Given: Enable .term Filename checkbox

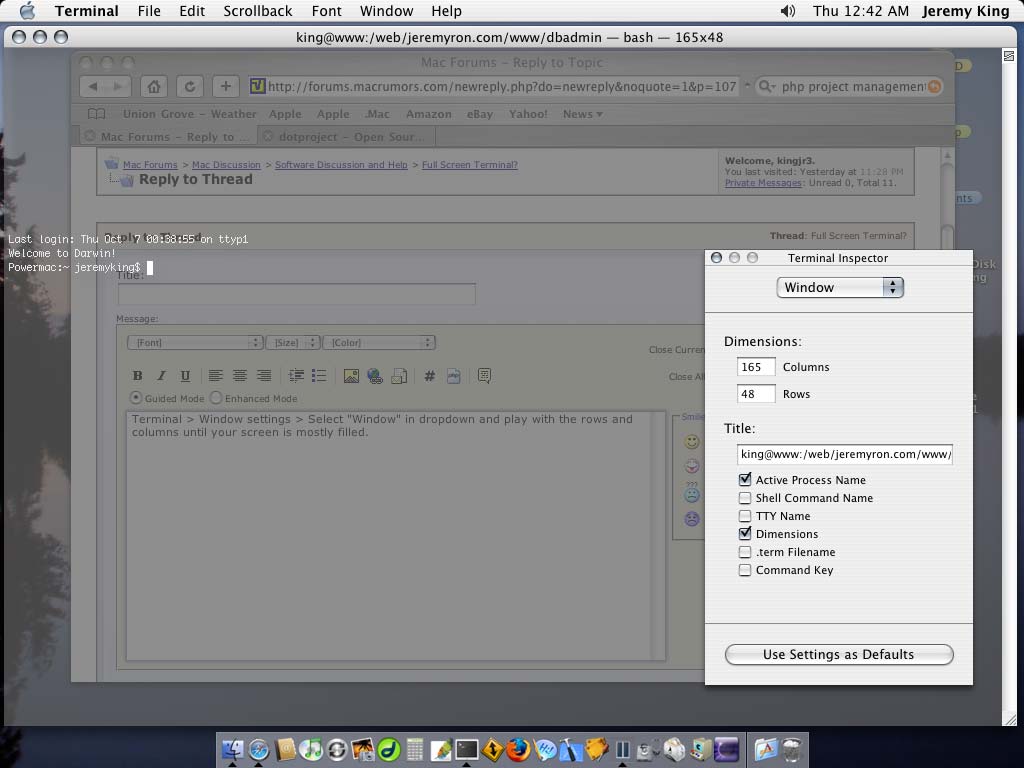Looking at the screenshot, I should tap(744, 552).
